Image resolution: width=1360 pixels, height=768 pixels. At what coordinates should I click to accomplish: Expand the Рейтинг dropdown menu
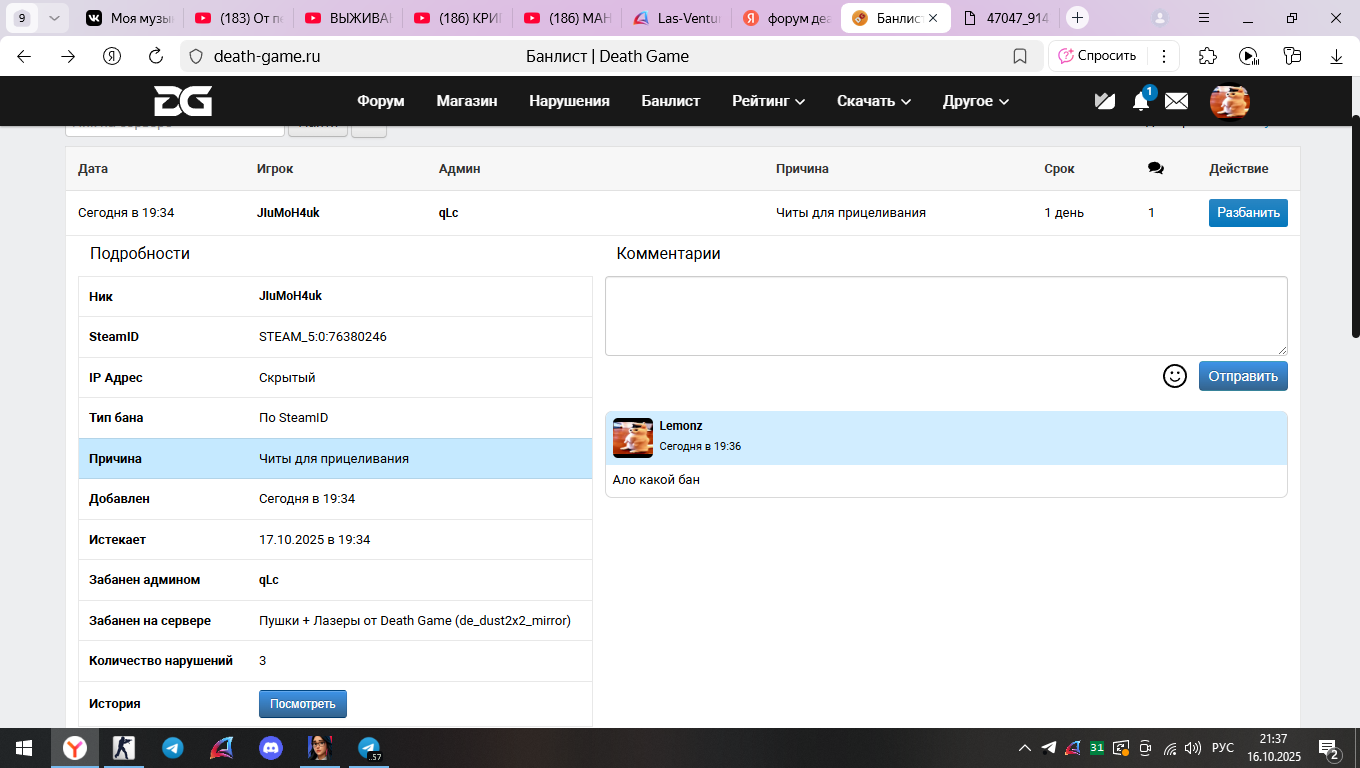768,101
